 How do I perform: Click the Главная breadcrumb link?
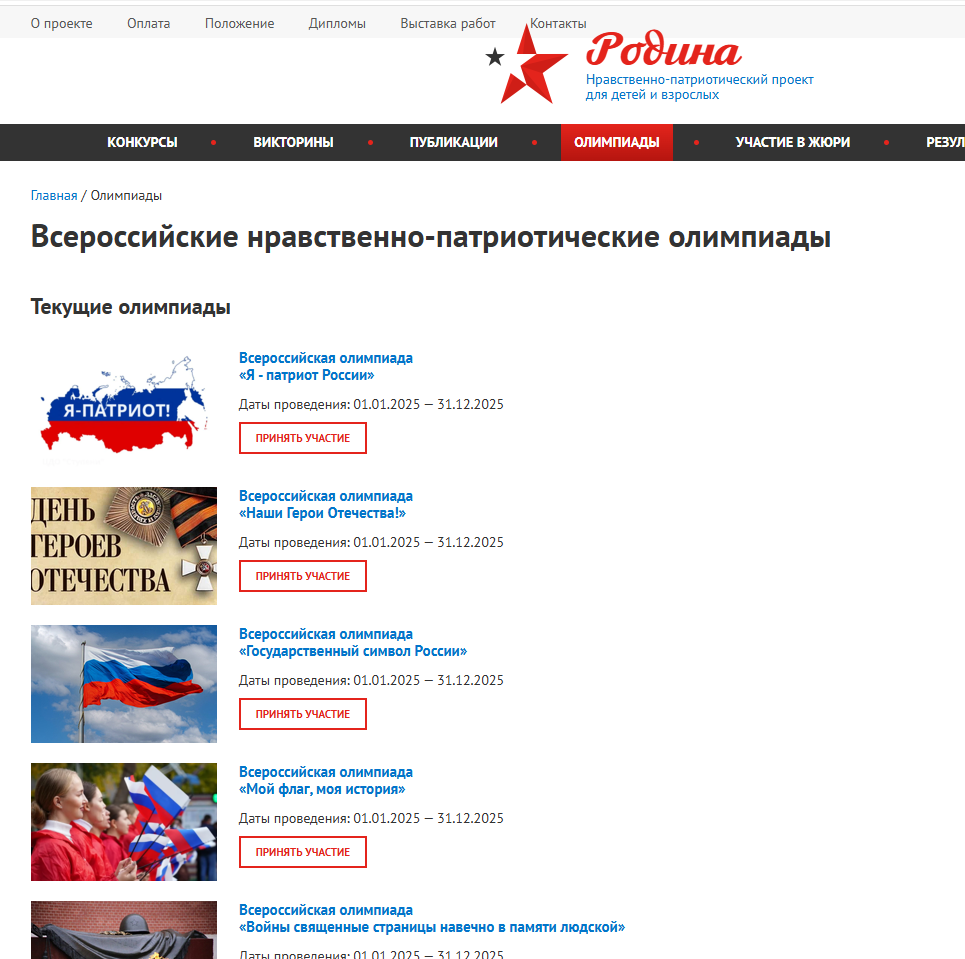point(54,196)
